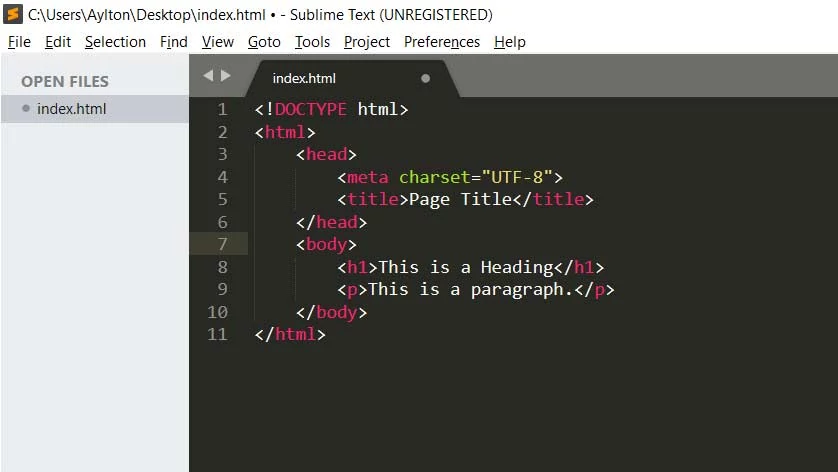
Task: Click the left tab navigation arrow
Action: click(208, 76)
